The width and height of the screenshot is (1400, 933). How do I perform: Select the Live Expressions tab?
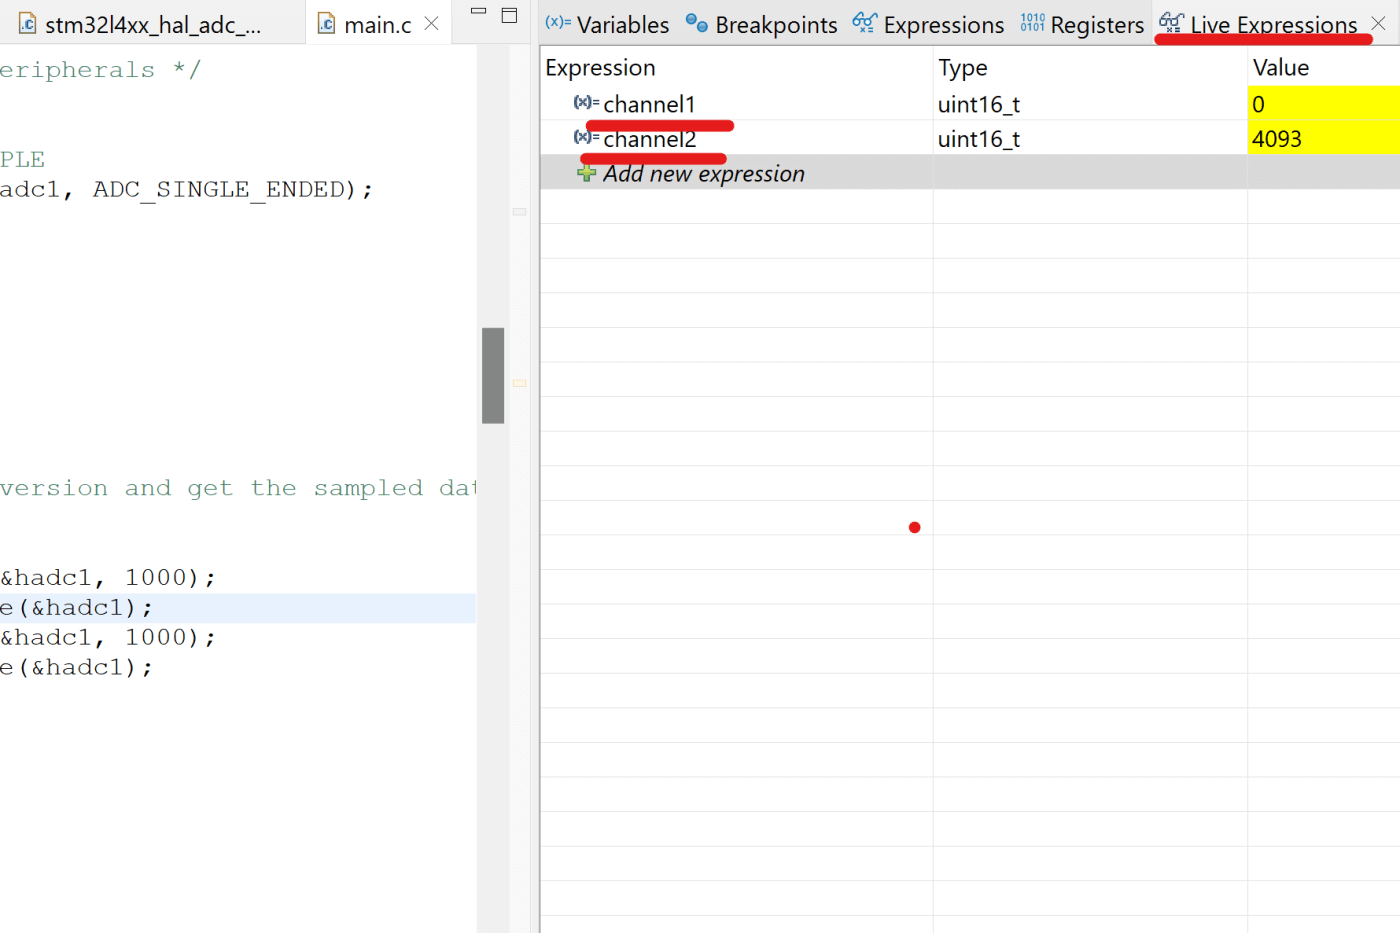click(x=1259, y=24)
